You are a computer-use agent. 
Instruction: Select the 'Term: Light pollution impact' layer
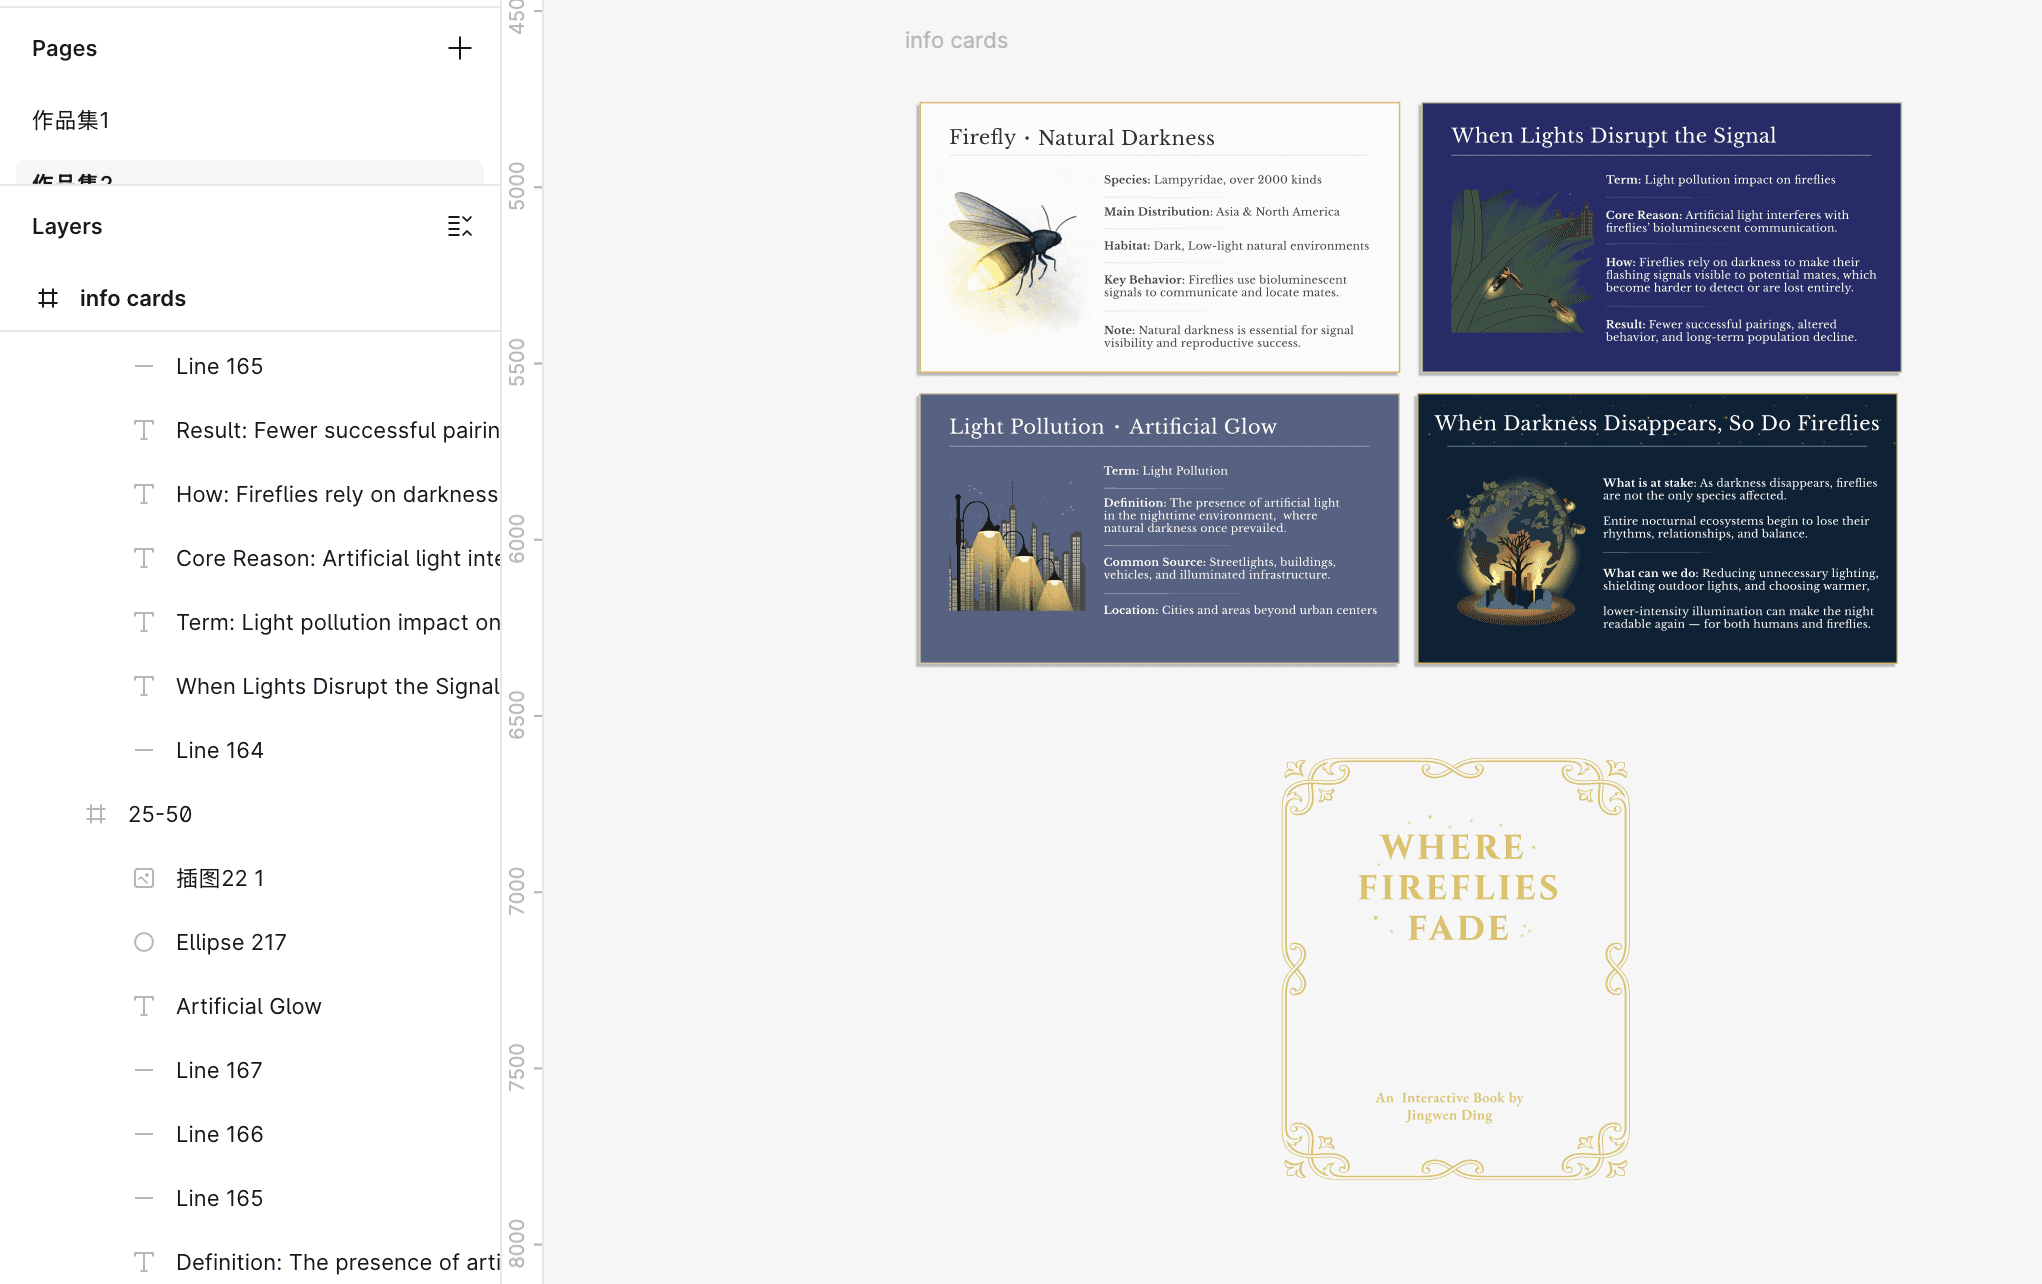coord(337,622)
